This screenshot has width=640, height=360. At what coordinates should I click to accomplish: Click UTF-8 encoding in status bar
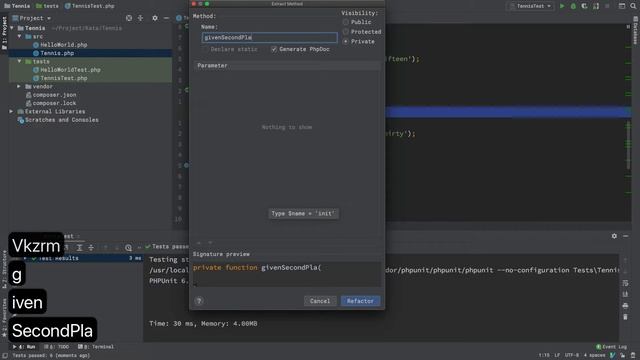[x=571, y=356]
